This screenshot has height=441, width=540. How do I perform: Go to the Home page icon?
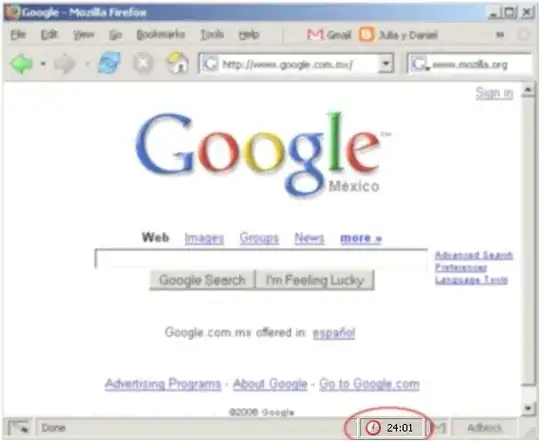coord(177,63)
